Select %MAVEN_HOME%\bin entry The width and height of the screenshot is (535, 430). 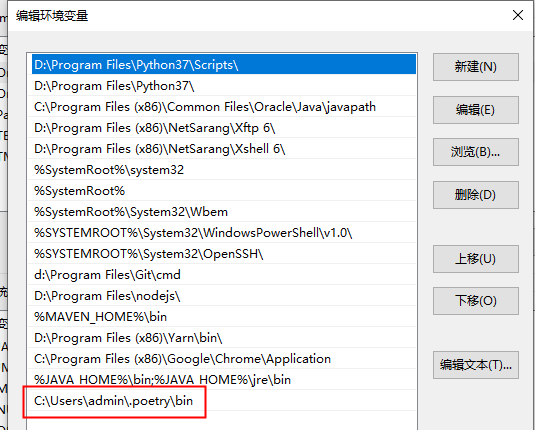(222, 317)
